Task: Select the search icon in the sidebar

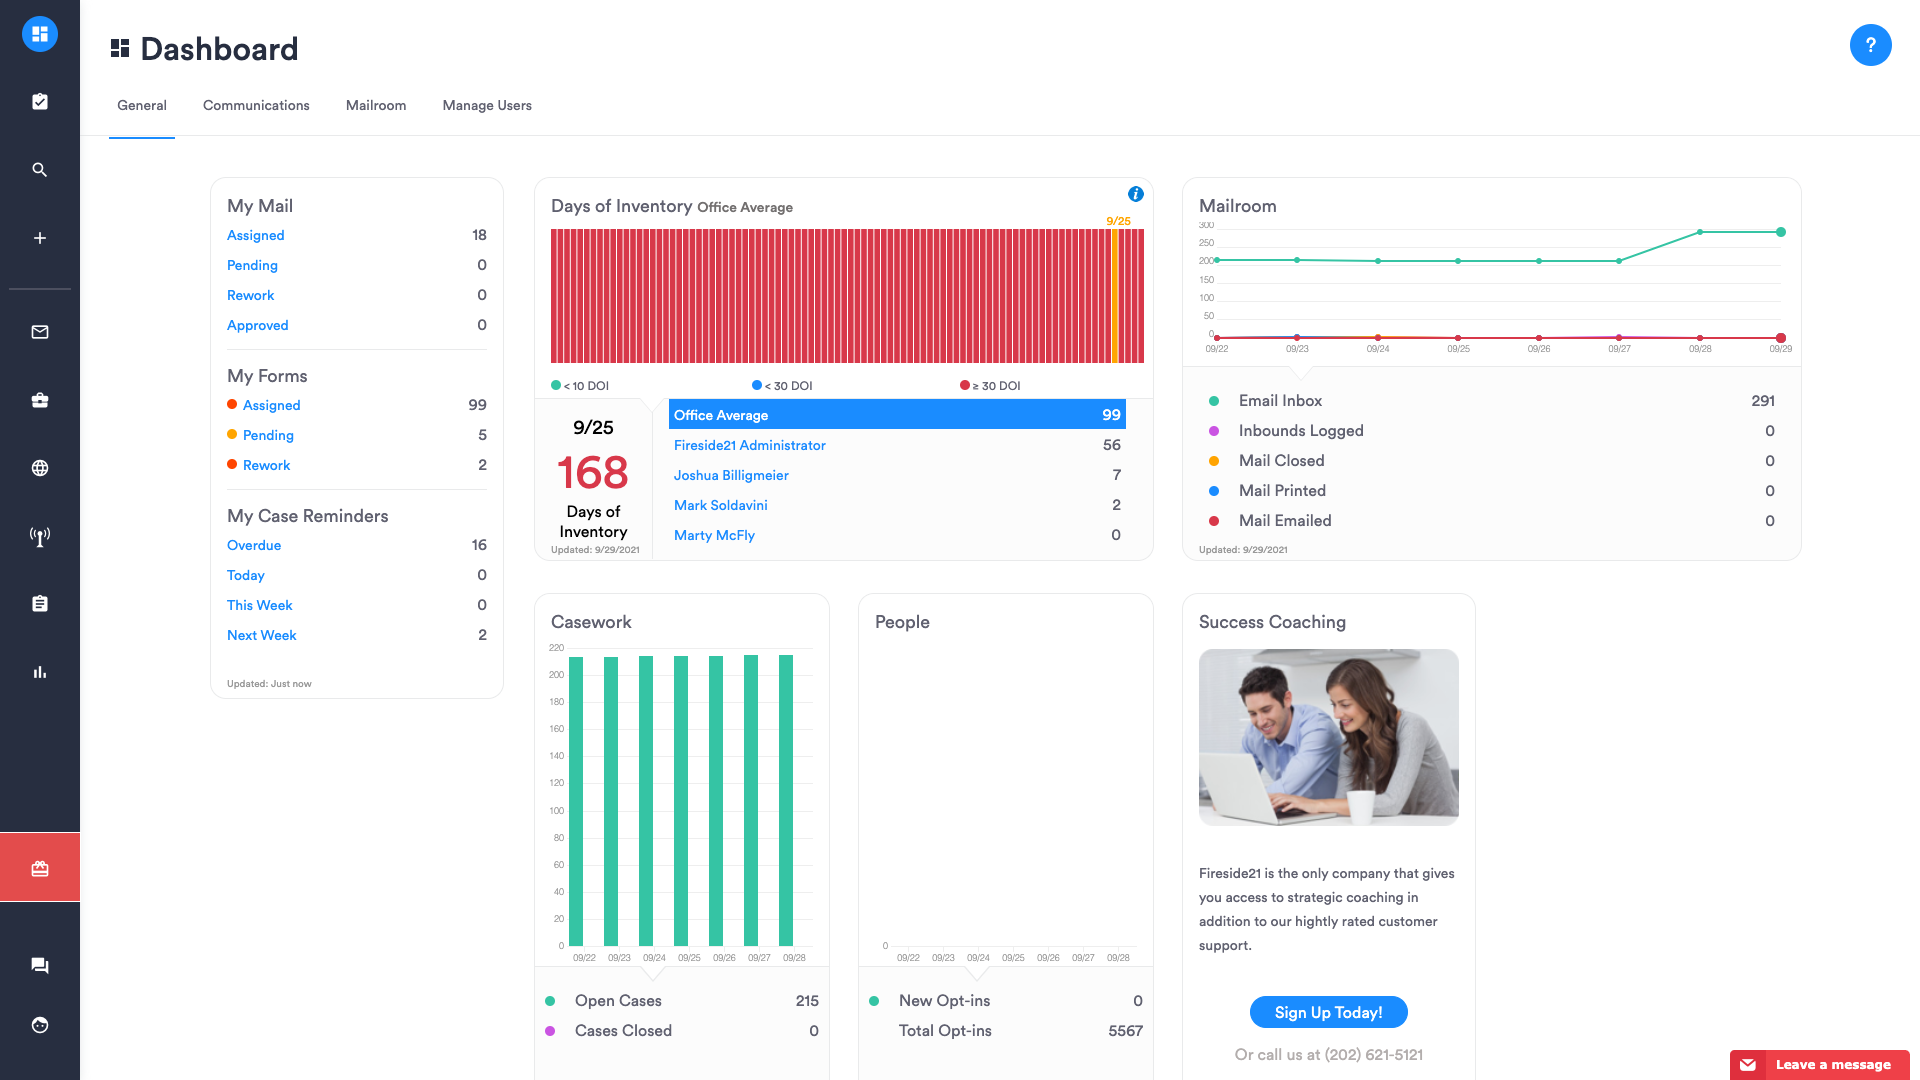Action: [x=39, y=170]
